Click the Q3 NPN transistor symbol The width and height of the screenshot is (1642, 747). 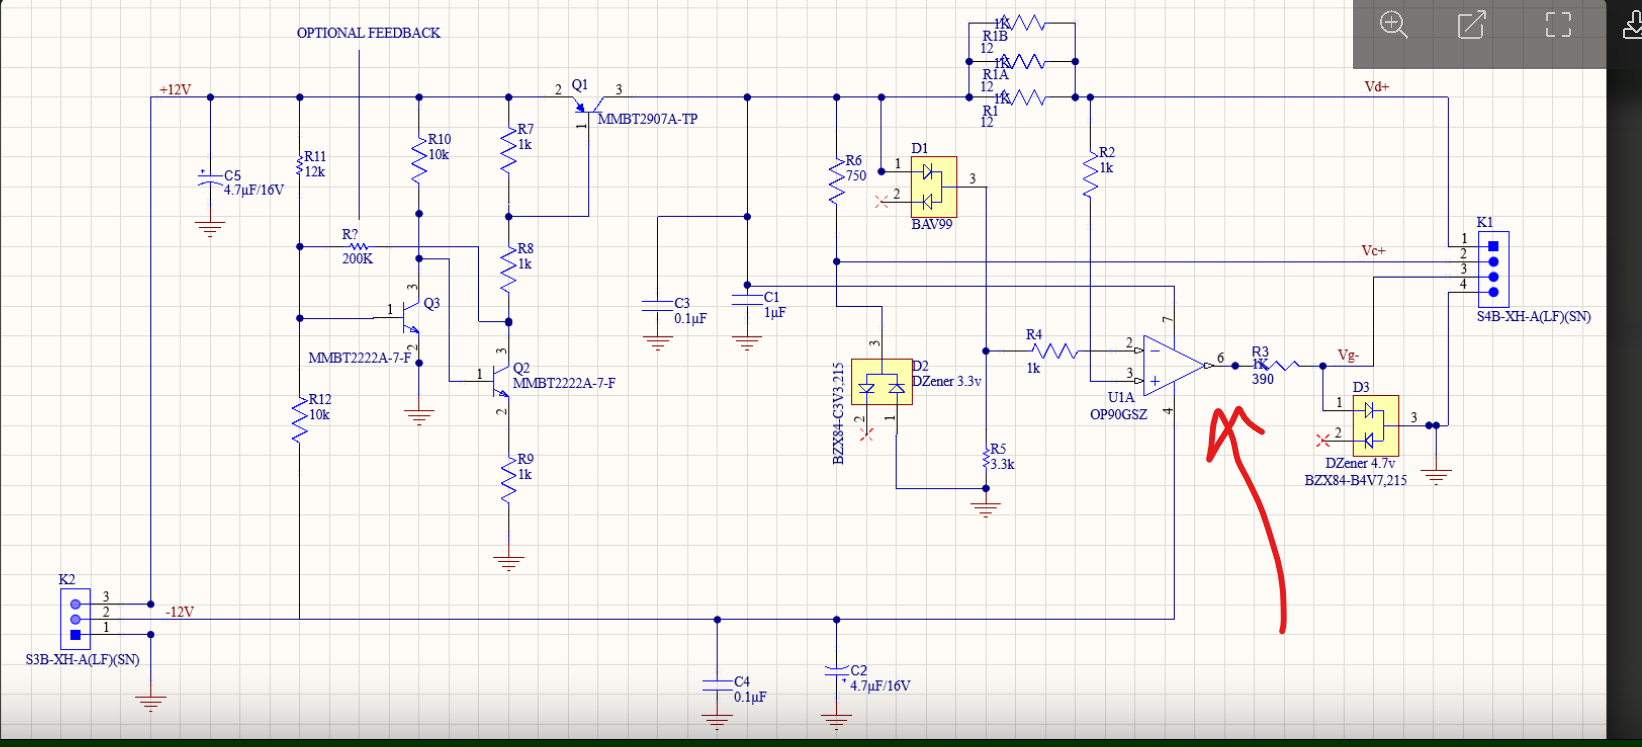click(409, 318)
